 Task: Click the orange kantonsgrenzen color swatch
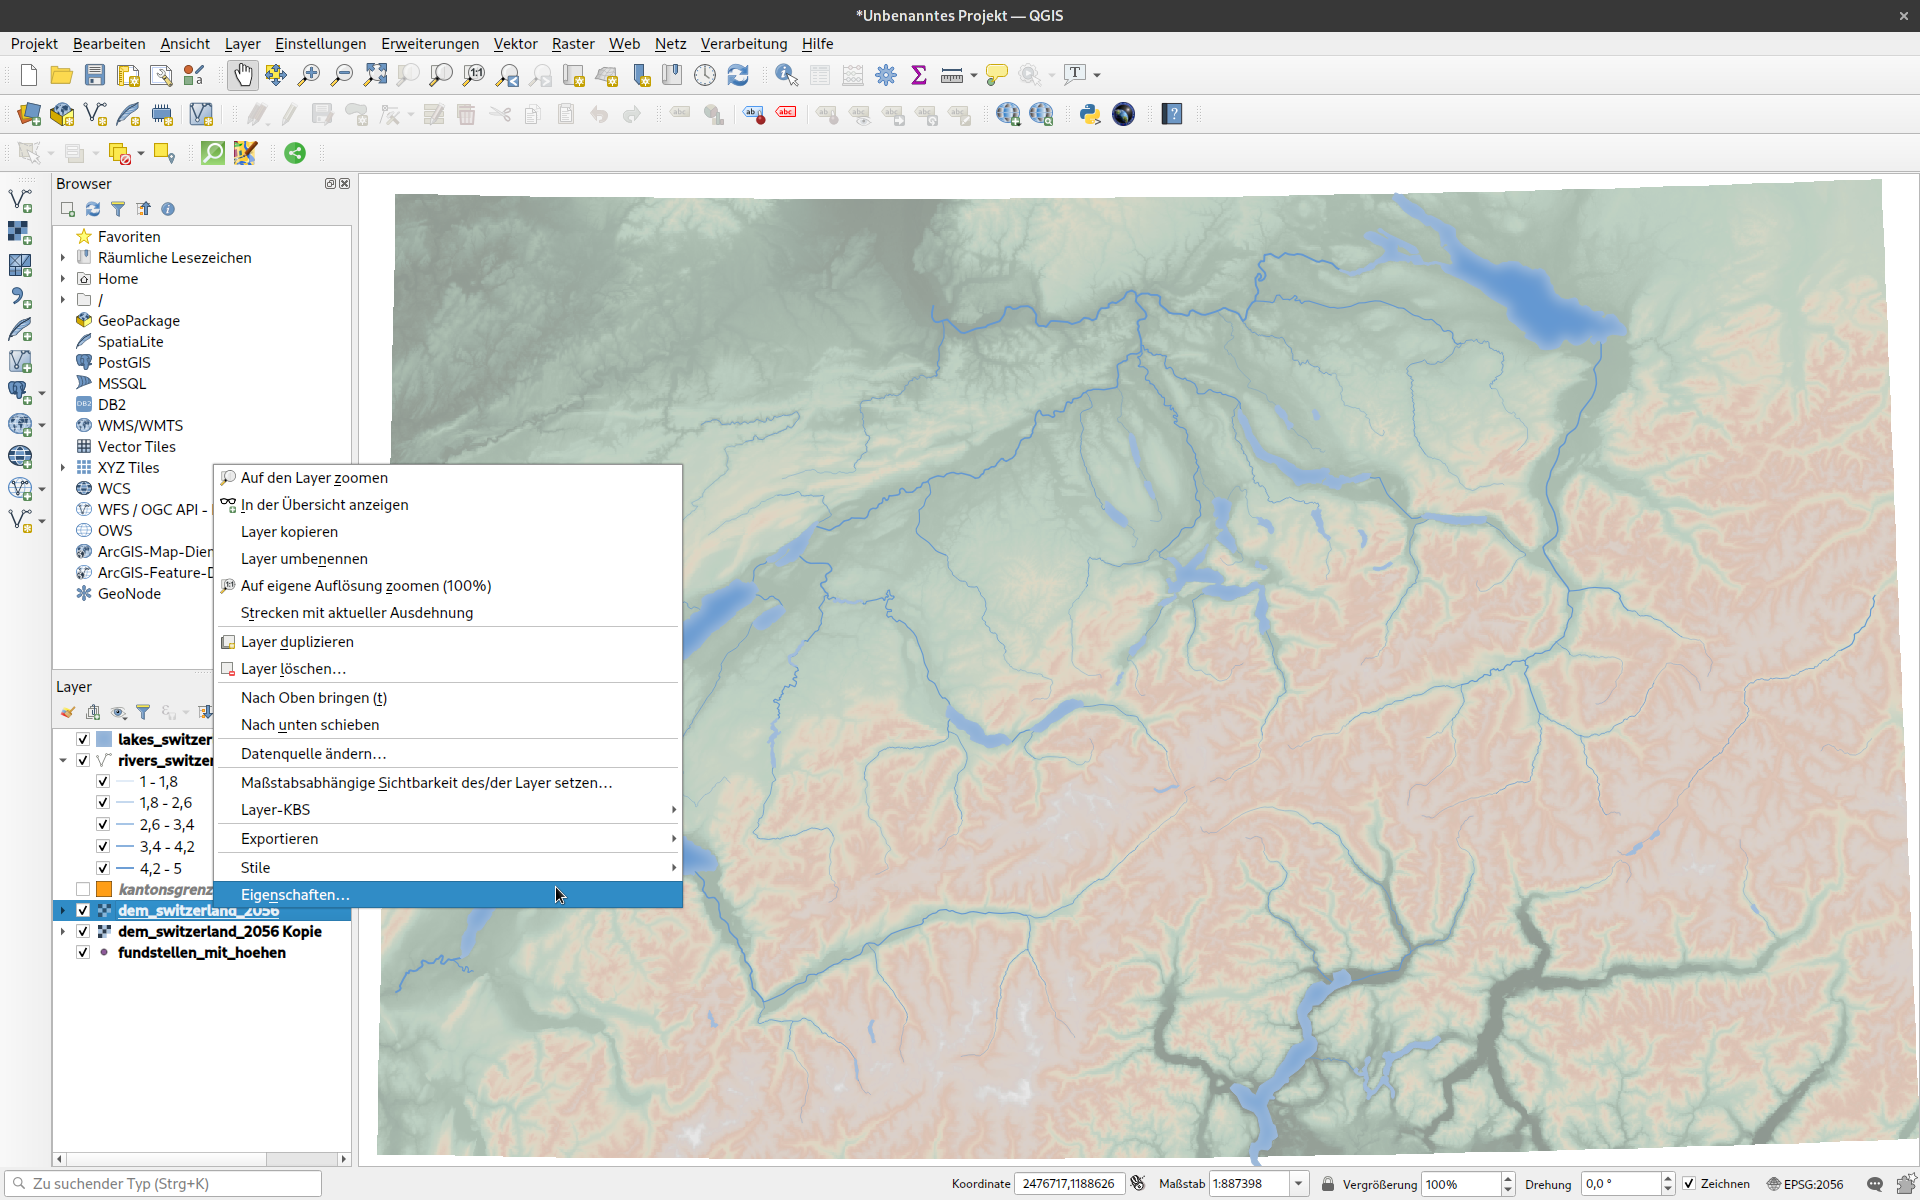pyautogui.click(x=104, y=889)
